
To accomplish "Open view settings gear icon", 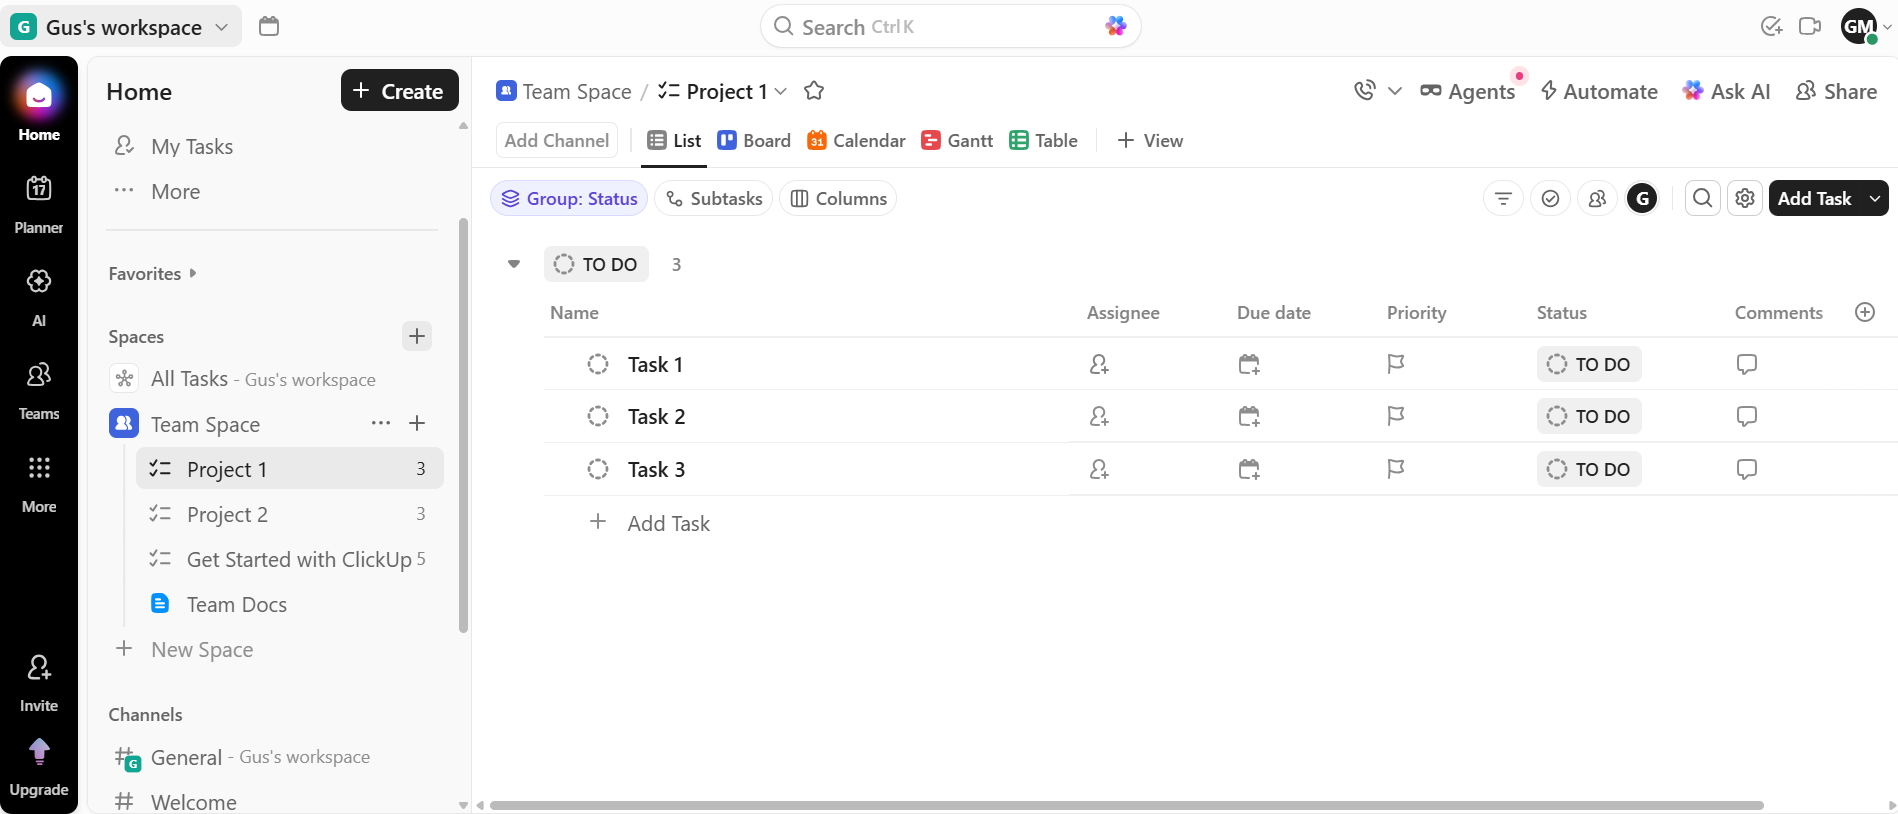I will [1745, 199].
